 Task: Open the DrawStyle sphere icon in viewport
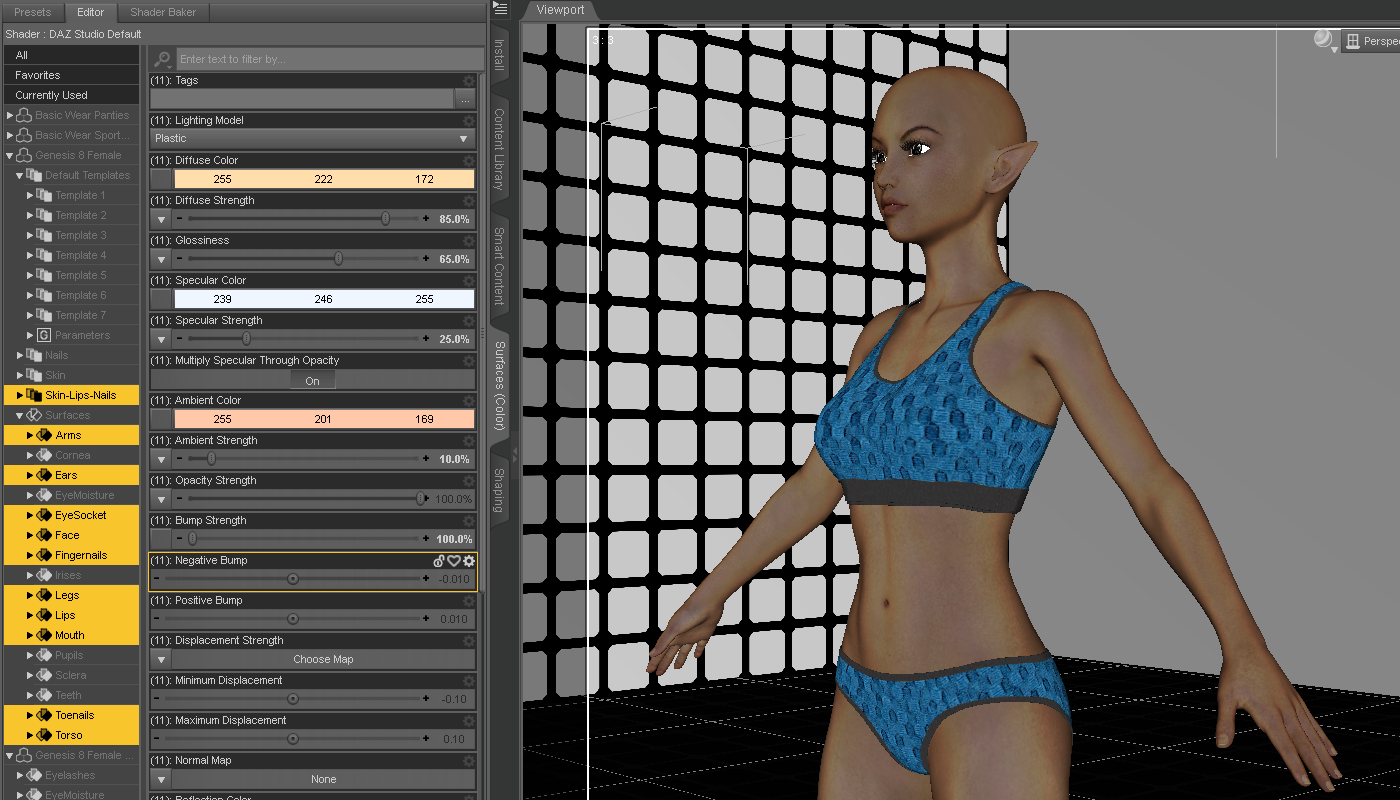(x=1324, y=40)
